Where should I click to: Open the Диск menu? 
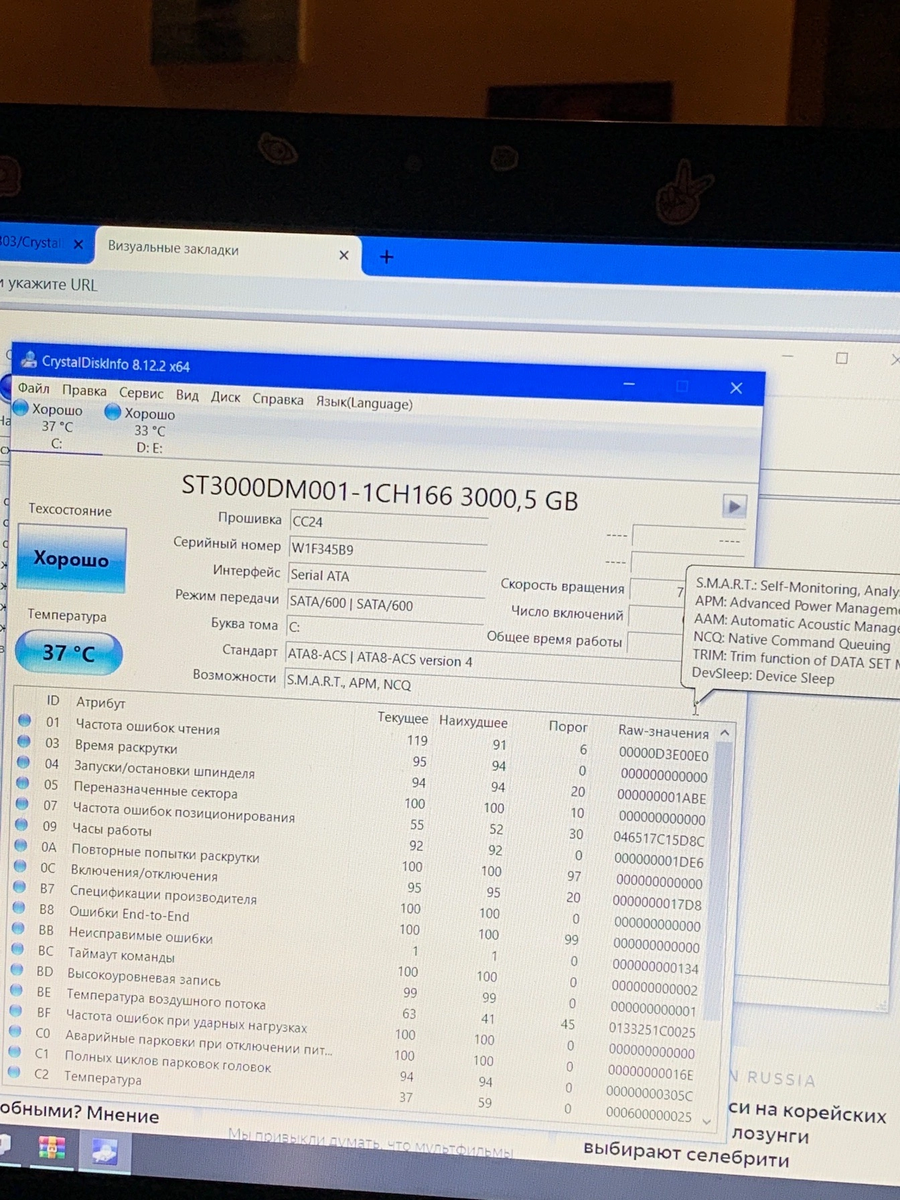click(x=225, y=398)
